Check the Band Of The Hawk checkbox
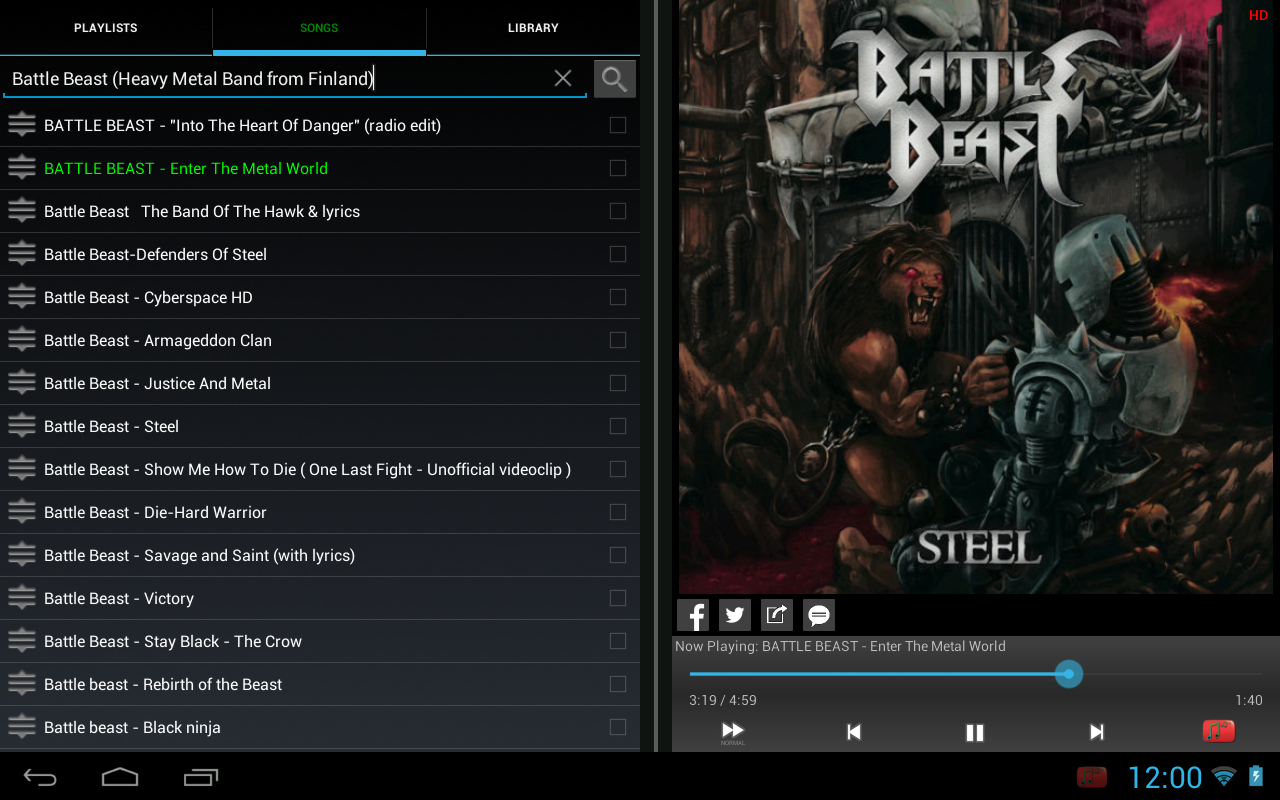 tap(618, 211)
